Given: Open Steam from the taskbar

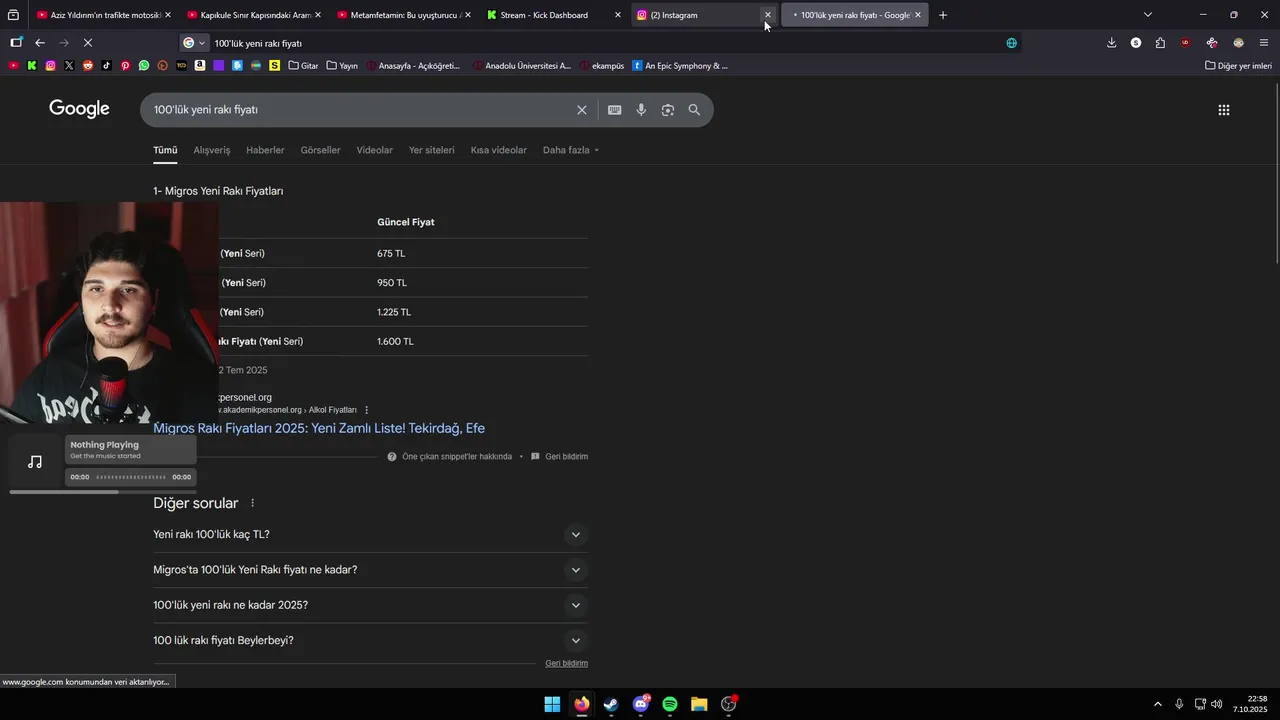Looking at the screenshot, I should pyautogui.click(x=611, y=704).
